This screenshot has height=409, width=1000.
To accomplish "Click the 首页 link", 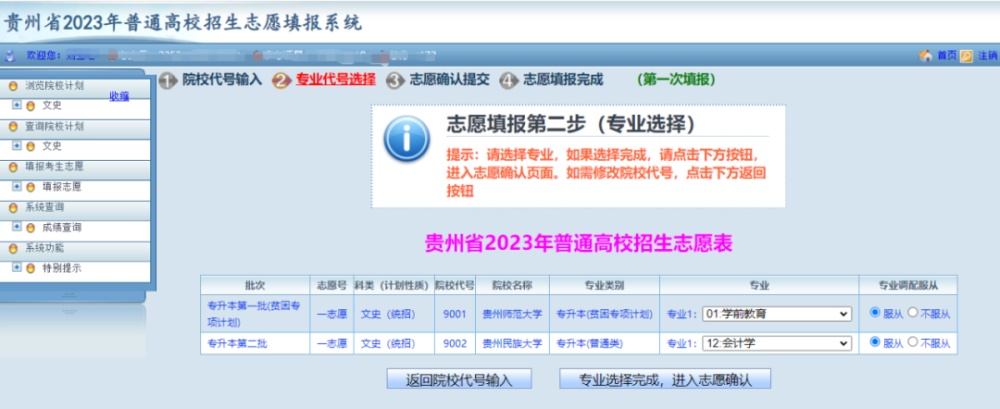I will [x=946, y=56].
